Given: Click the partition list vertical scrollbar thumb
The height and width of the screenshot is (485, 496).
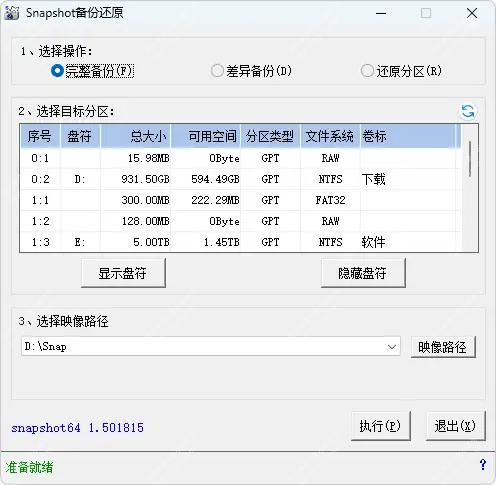Looking at the screenshot, I should click(x=470, y=159).
